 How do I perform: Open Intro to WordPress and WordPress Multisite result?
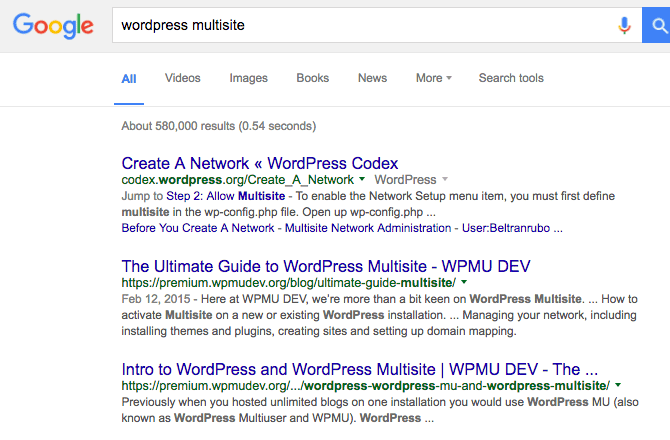coord(359,370)
